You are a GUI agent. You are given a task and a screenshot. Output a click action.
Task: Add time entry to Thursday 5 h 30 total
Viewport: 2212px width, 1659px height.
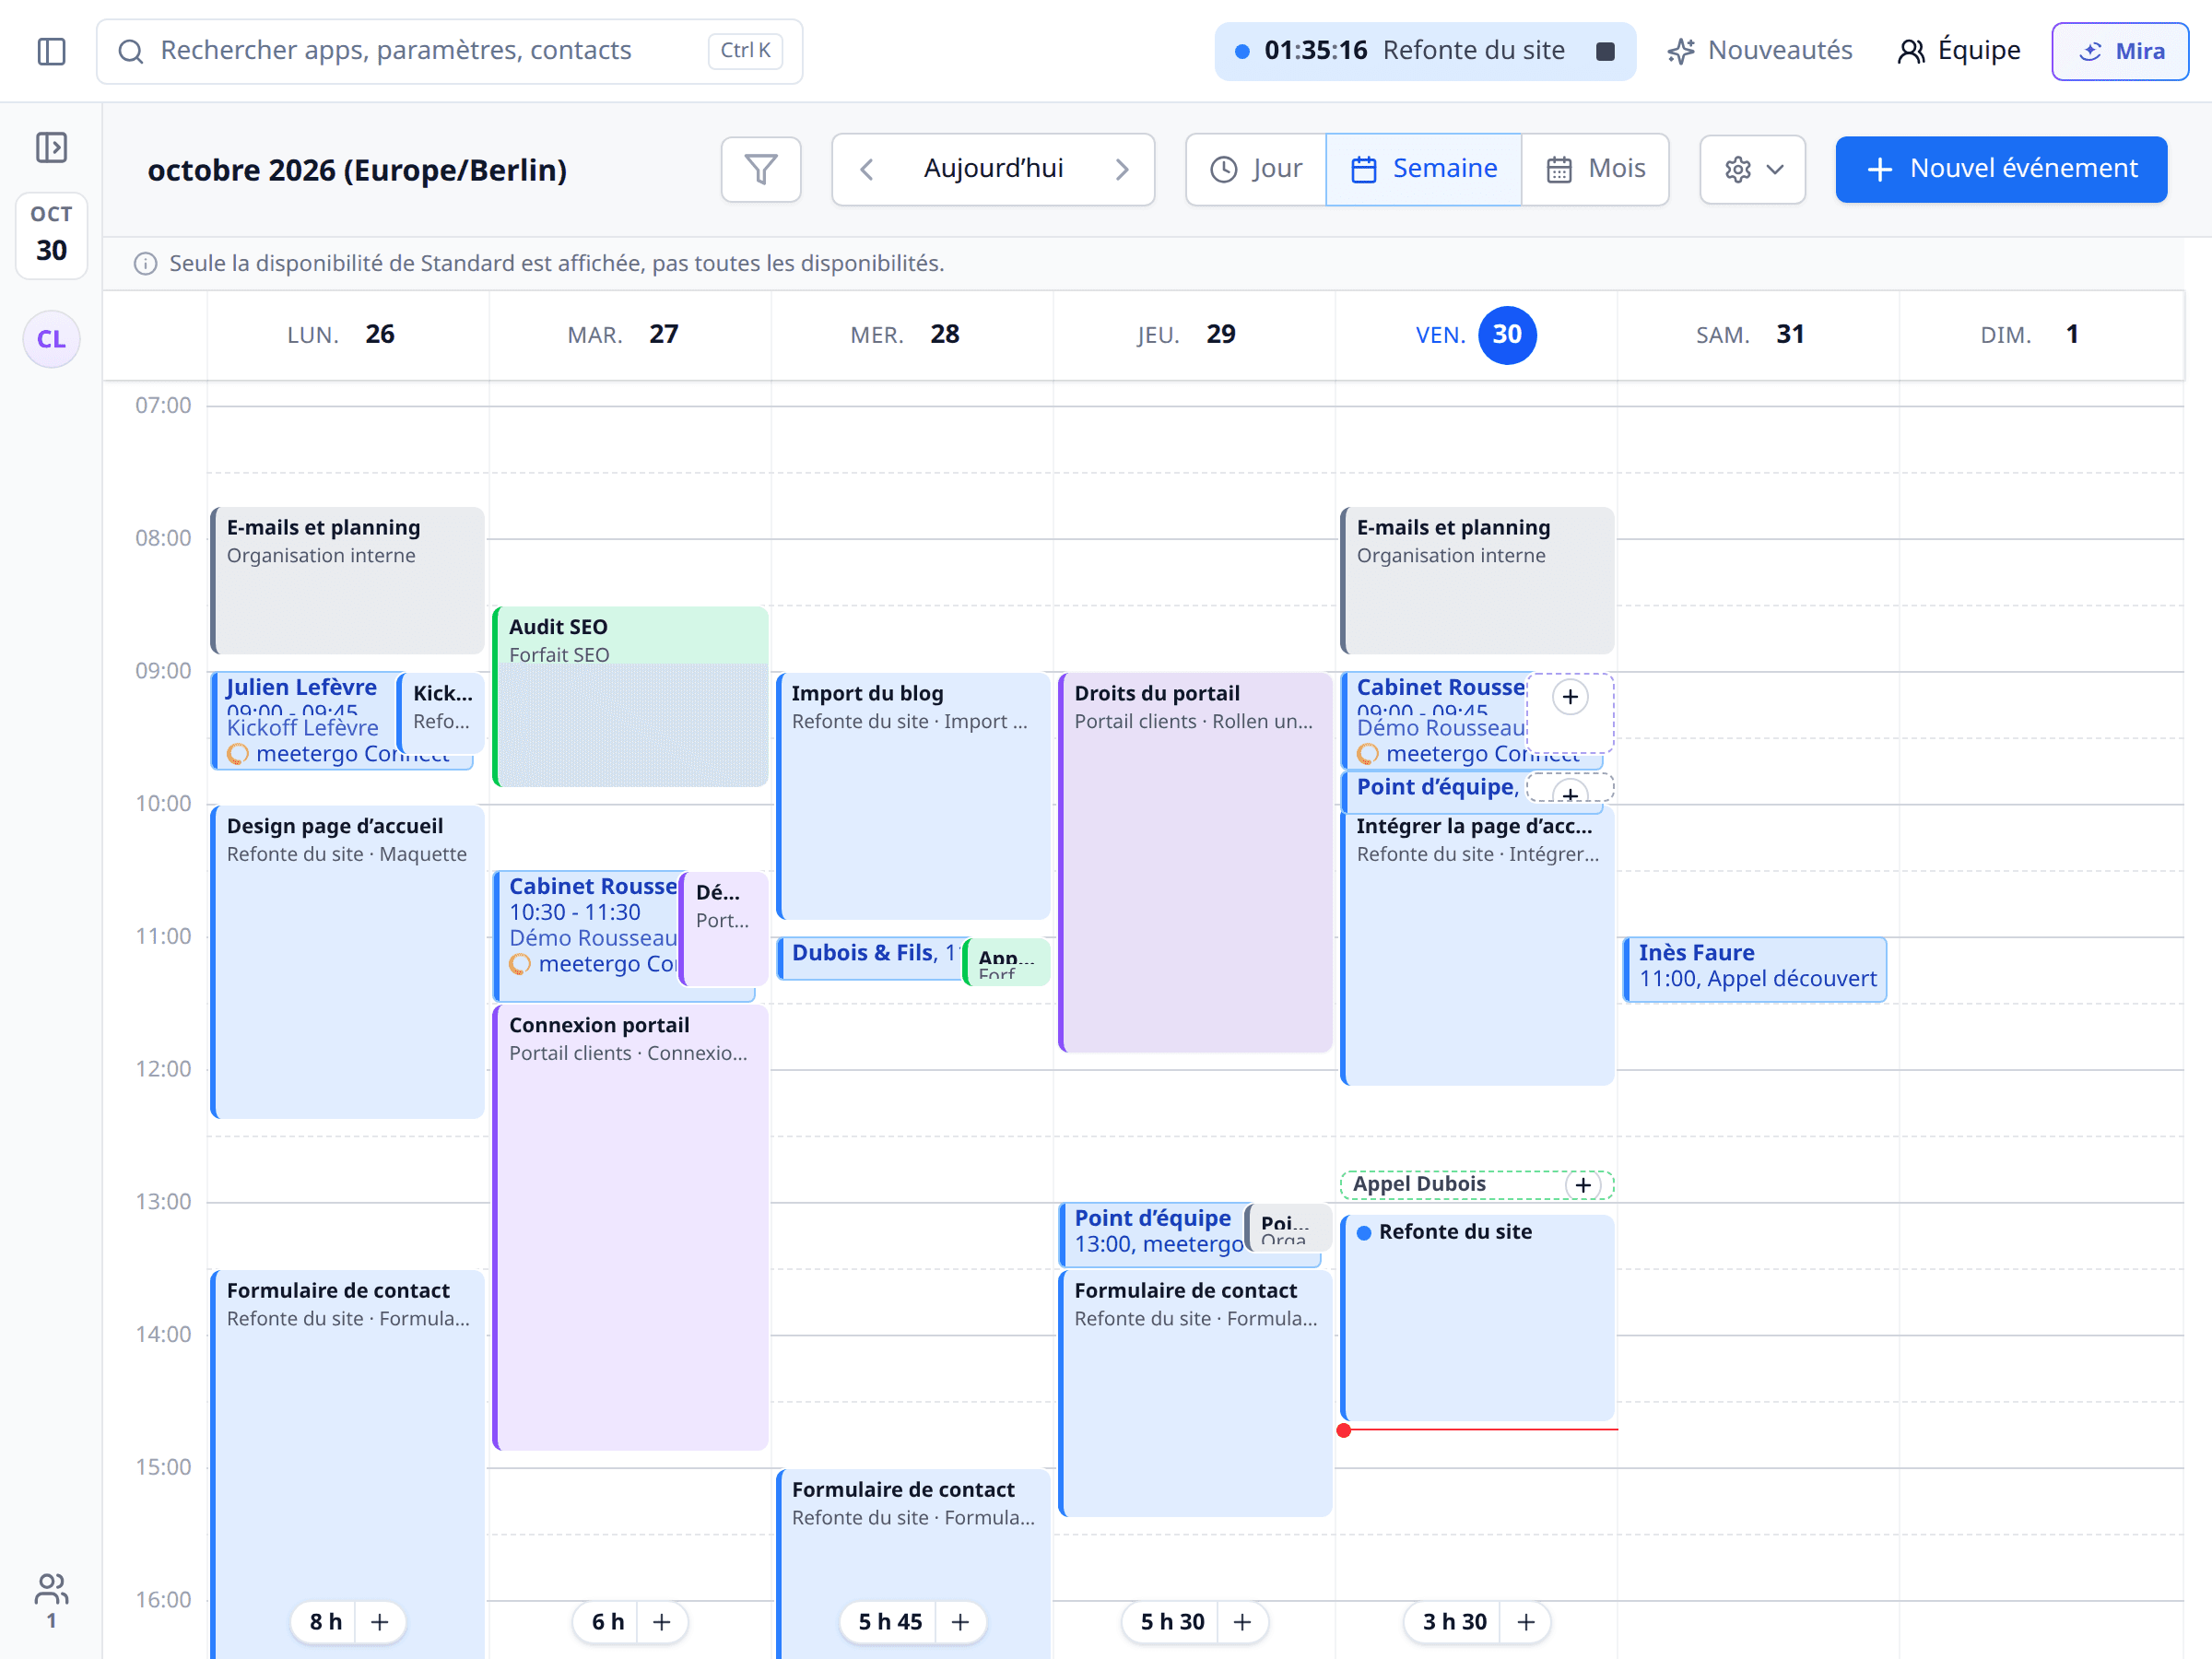[1242, 1621]
